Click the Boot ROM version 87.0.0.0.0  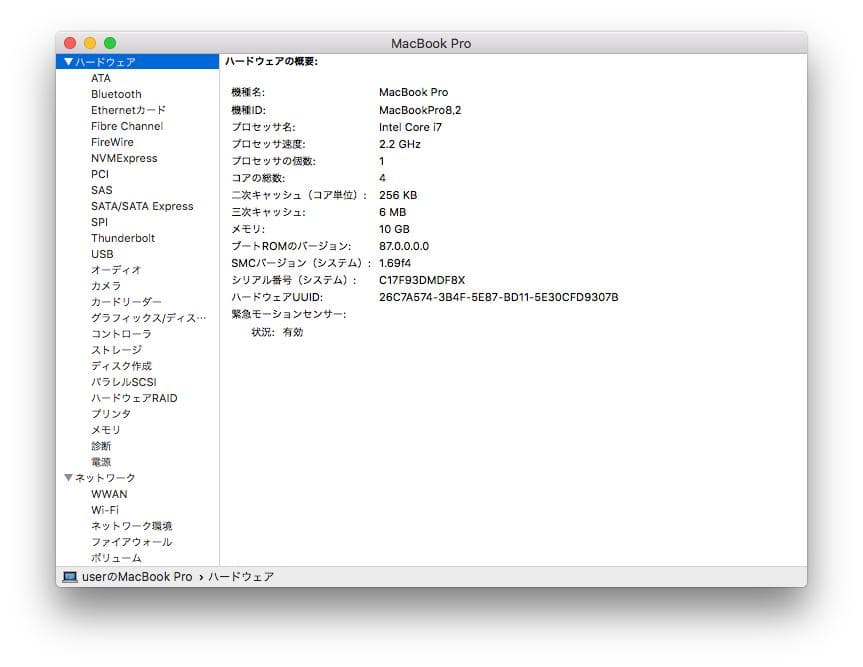pos(404,247)
